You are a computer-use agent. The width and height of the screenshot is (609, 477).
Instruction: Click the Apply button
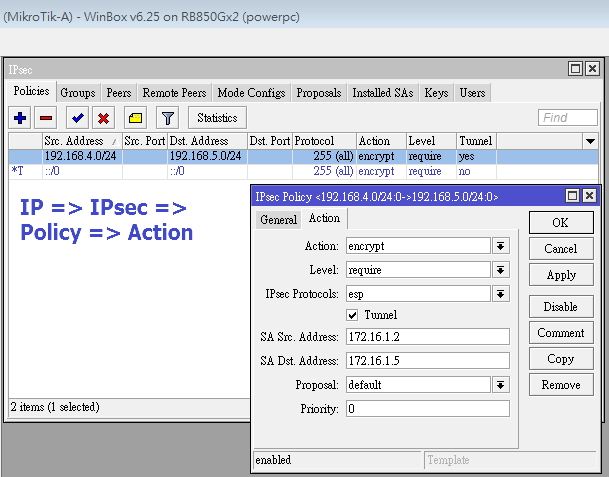(x=561, y=275)
